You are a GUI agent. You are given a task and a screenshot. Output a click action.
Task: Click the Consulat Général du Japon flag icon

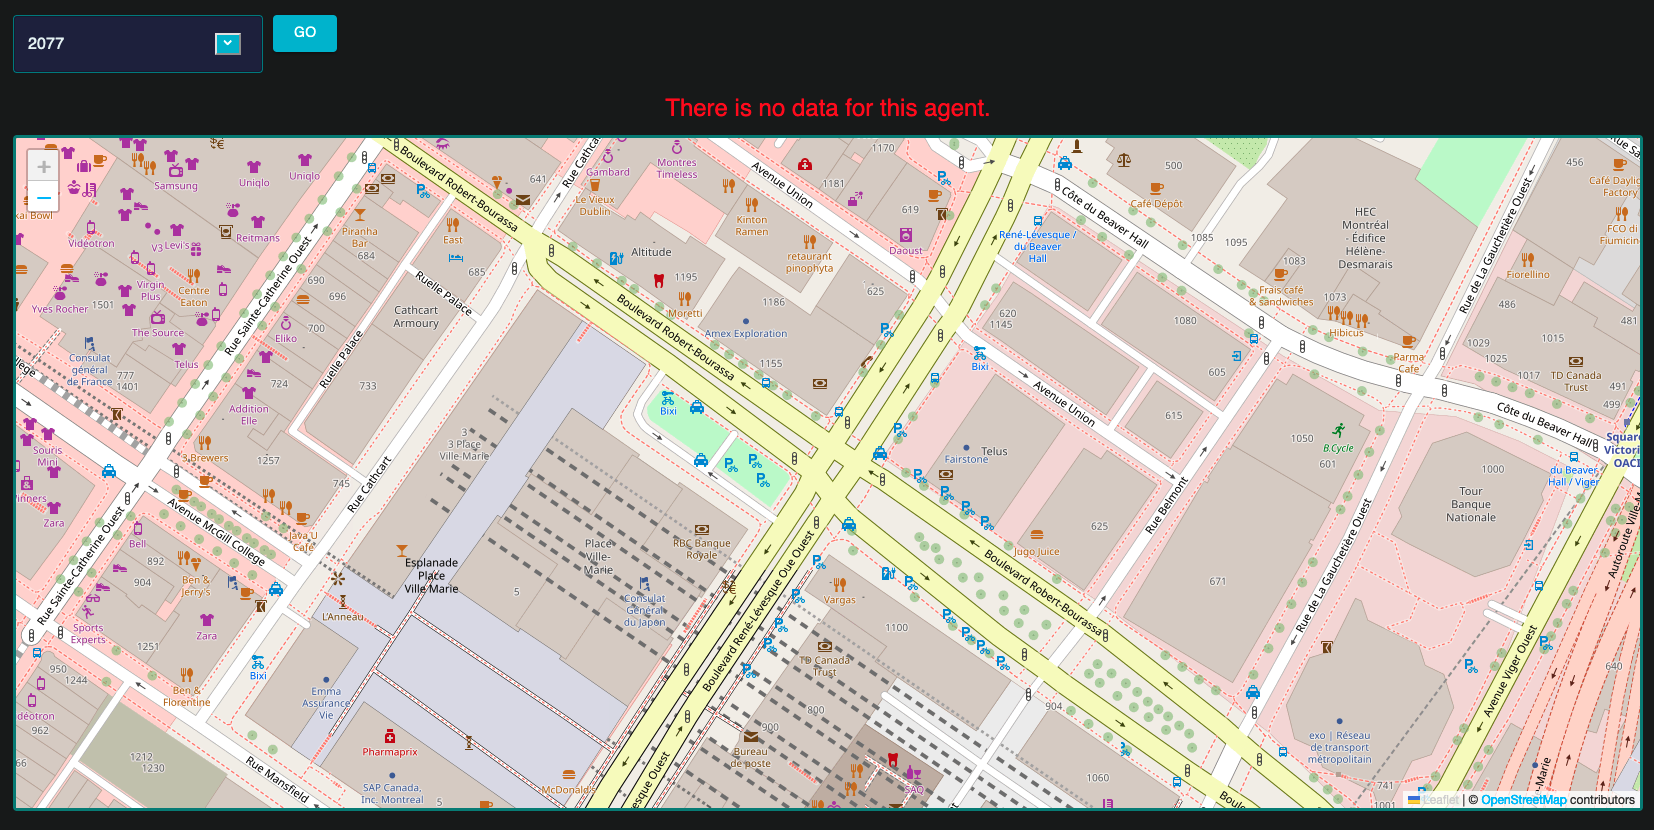pyautogui.click(x=645, y=583)
